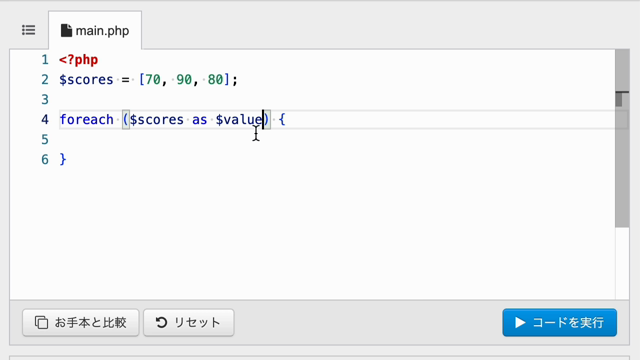Click the $value variable on line 4
640x360 pixels.
tap(239, 120)
